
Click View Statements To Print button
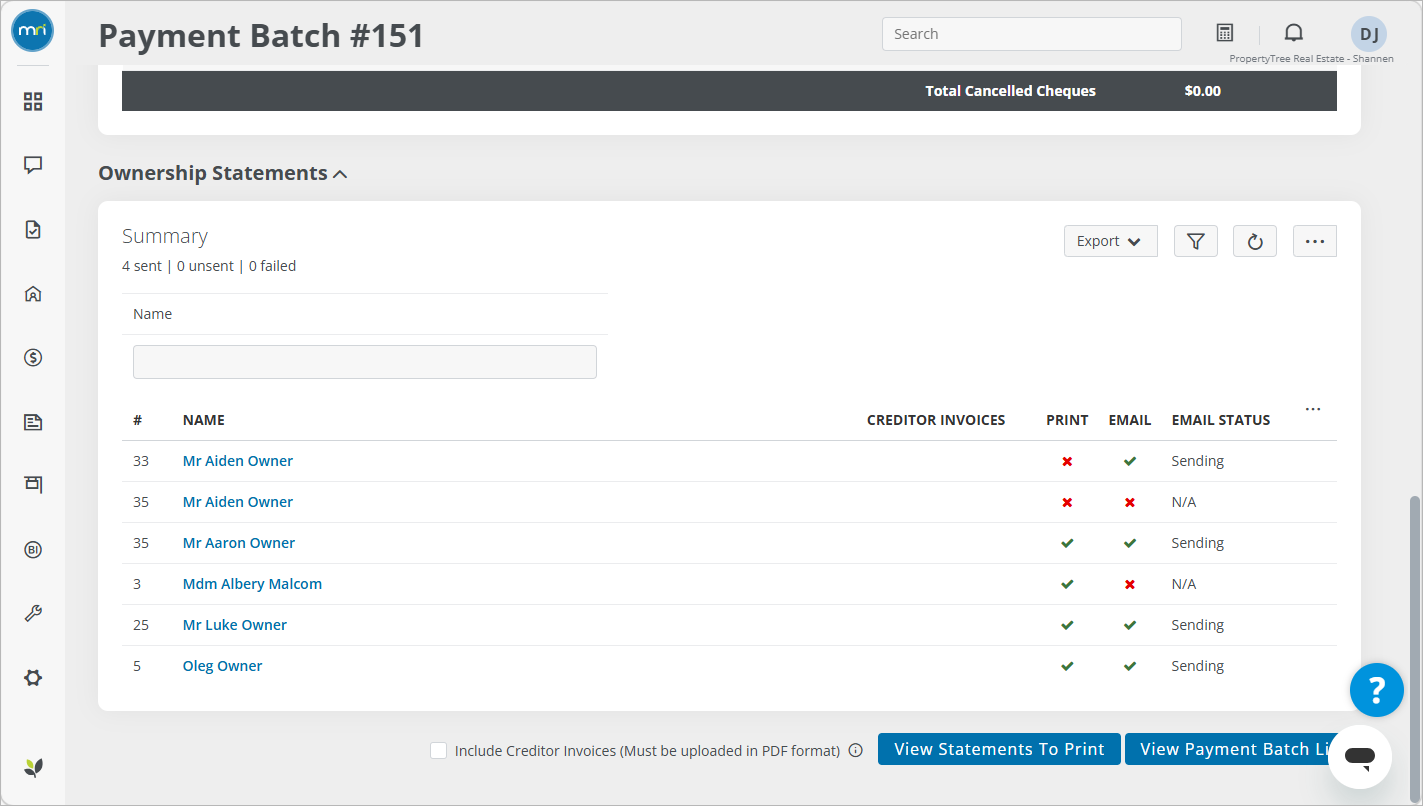[x=999, y=749]
